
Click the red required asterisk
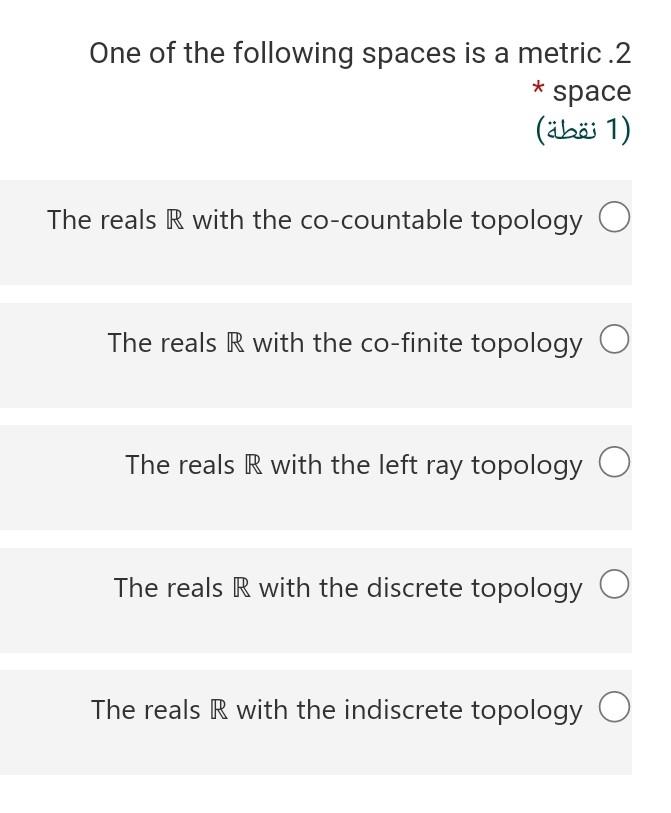point(538,87)
